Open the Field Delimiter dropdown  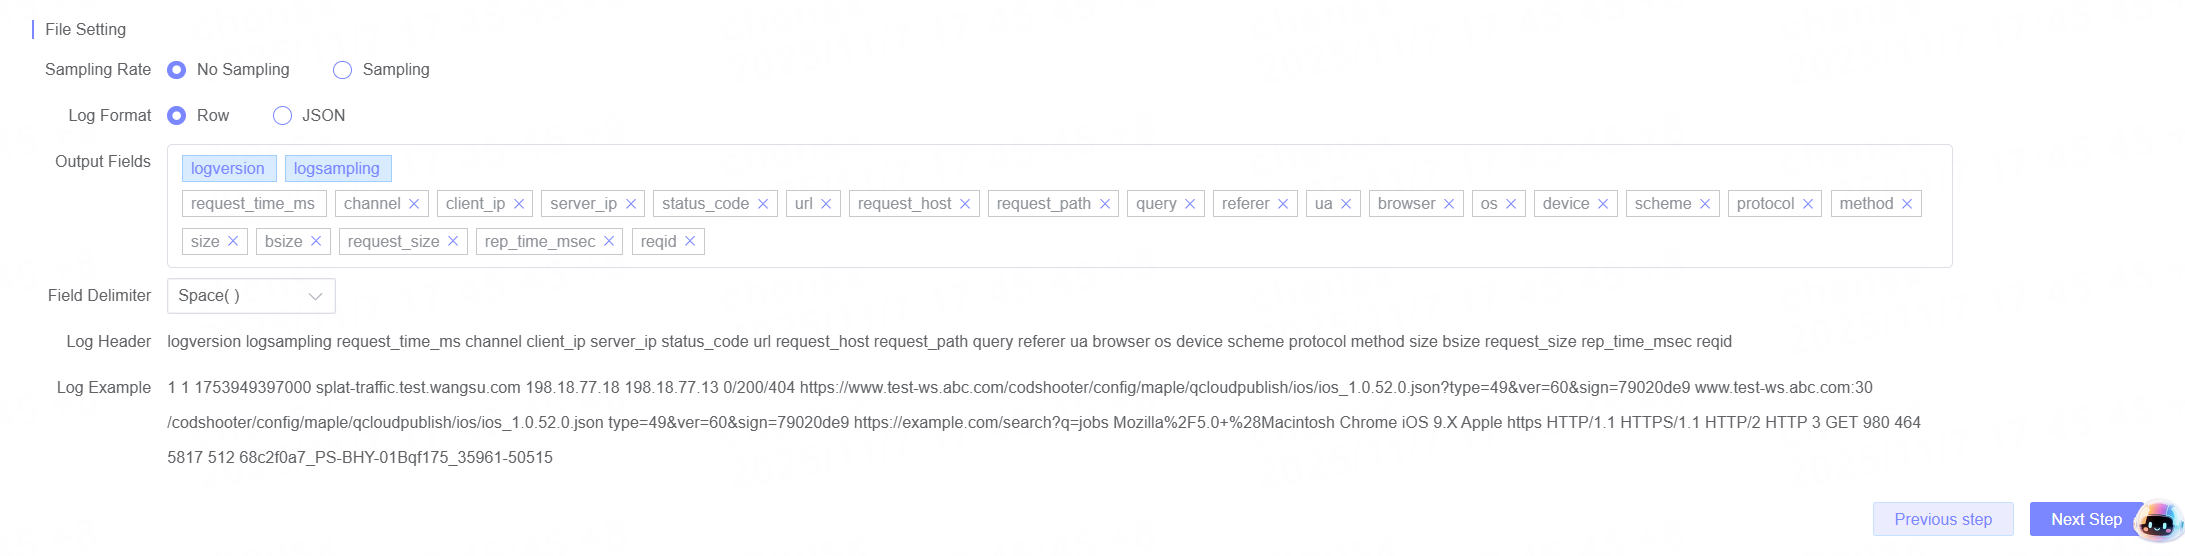251,296
